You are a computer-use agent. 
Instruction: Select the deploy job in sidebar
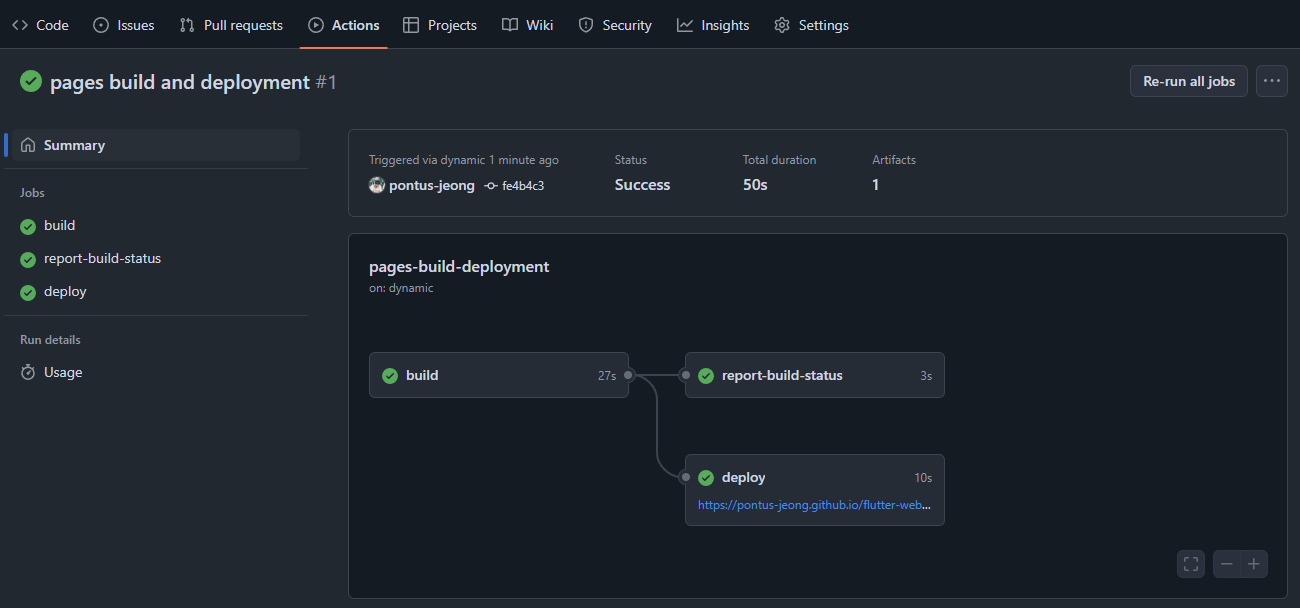[x=65, y=291]
